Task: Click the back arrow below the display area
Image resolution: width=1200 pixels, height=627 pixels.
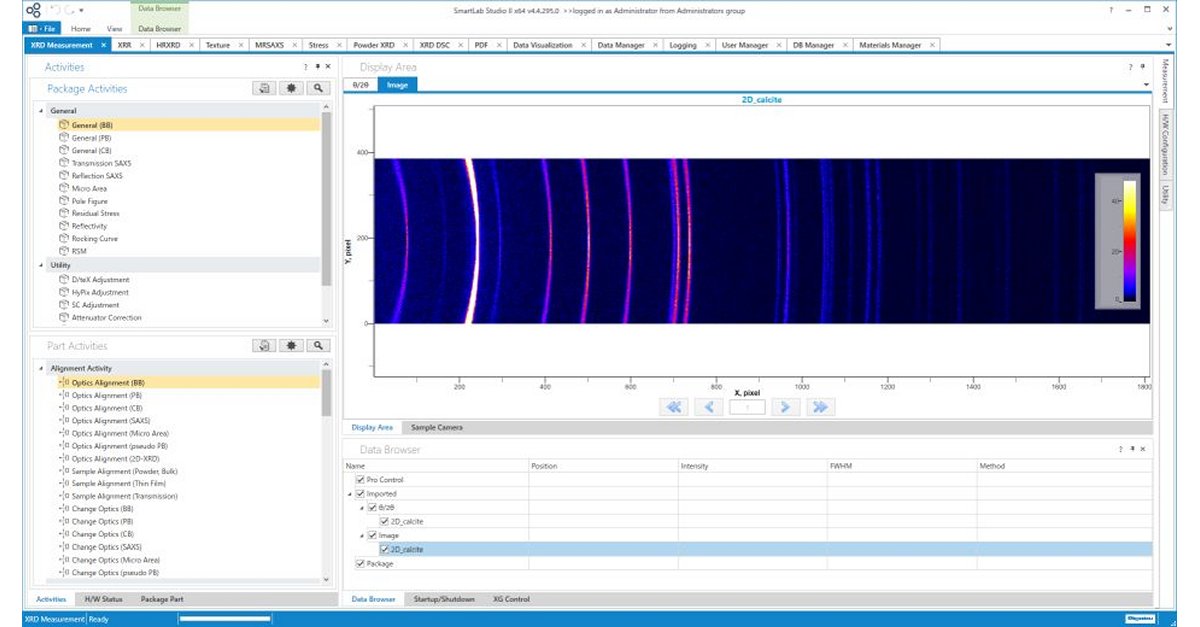Action: pyautogui.click(x=707, y=407)
